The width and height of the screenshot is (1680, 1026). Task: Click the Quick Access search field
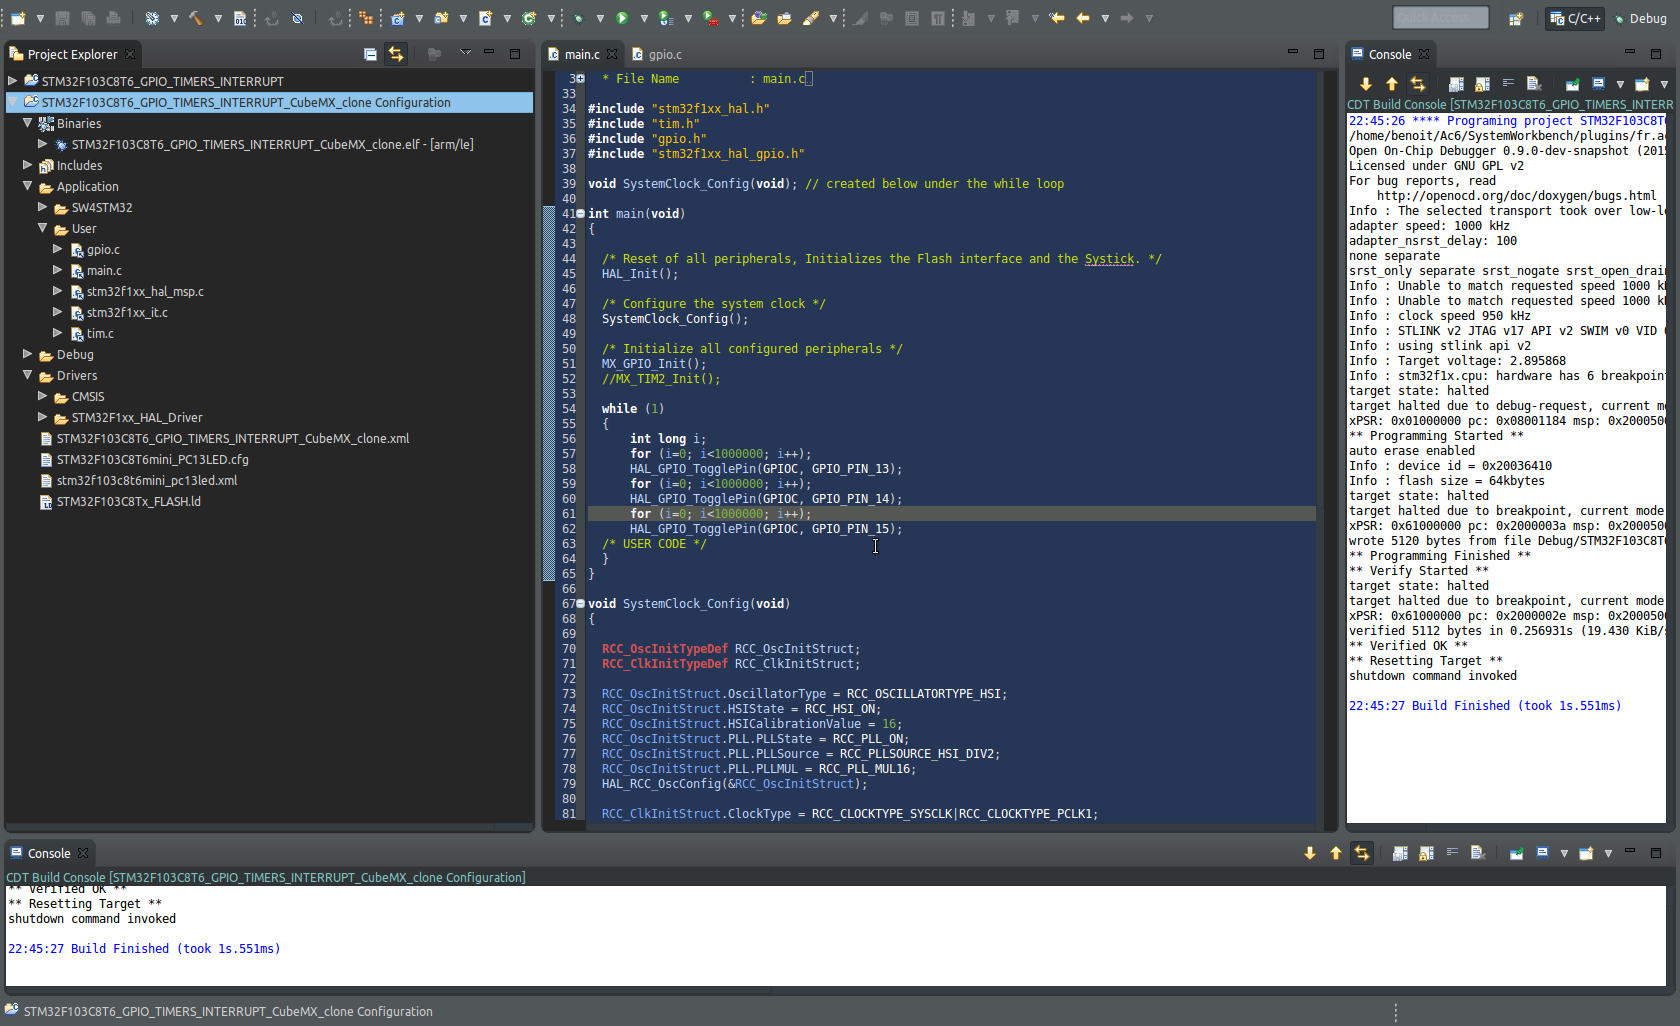(x=1440, y=18)
